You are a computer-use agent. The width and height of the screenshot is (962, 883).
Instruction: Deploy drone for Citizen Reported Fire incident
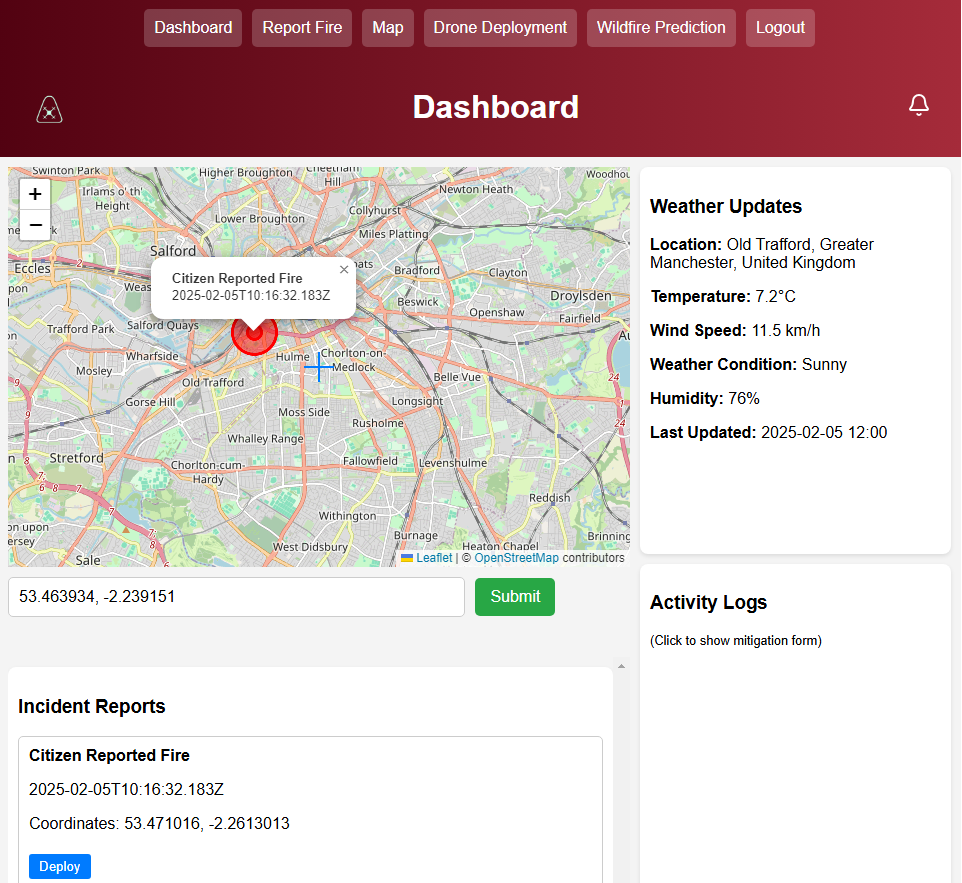pyautogui.click(x=60, y=866)
